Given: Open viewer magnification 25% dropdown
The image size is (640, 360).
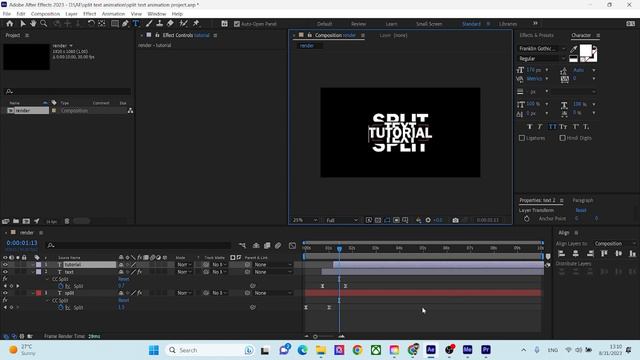Looking at the screenshot, I should coord(304,220).
